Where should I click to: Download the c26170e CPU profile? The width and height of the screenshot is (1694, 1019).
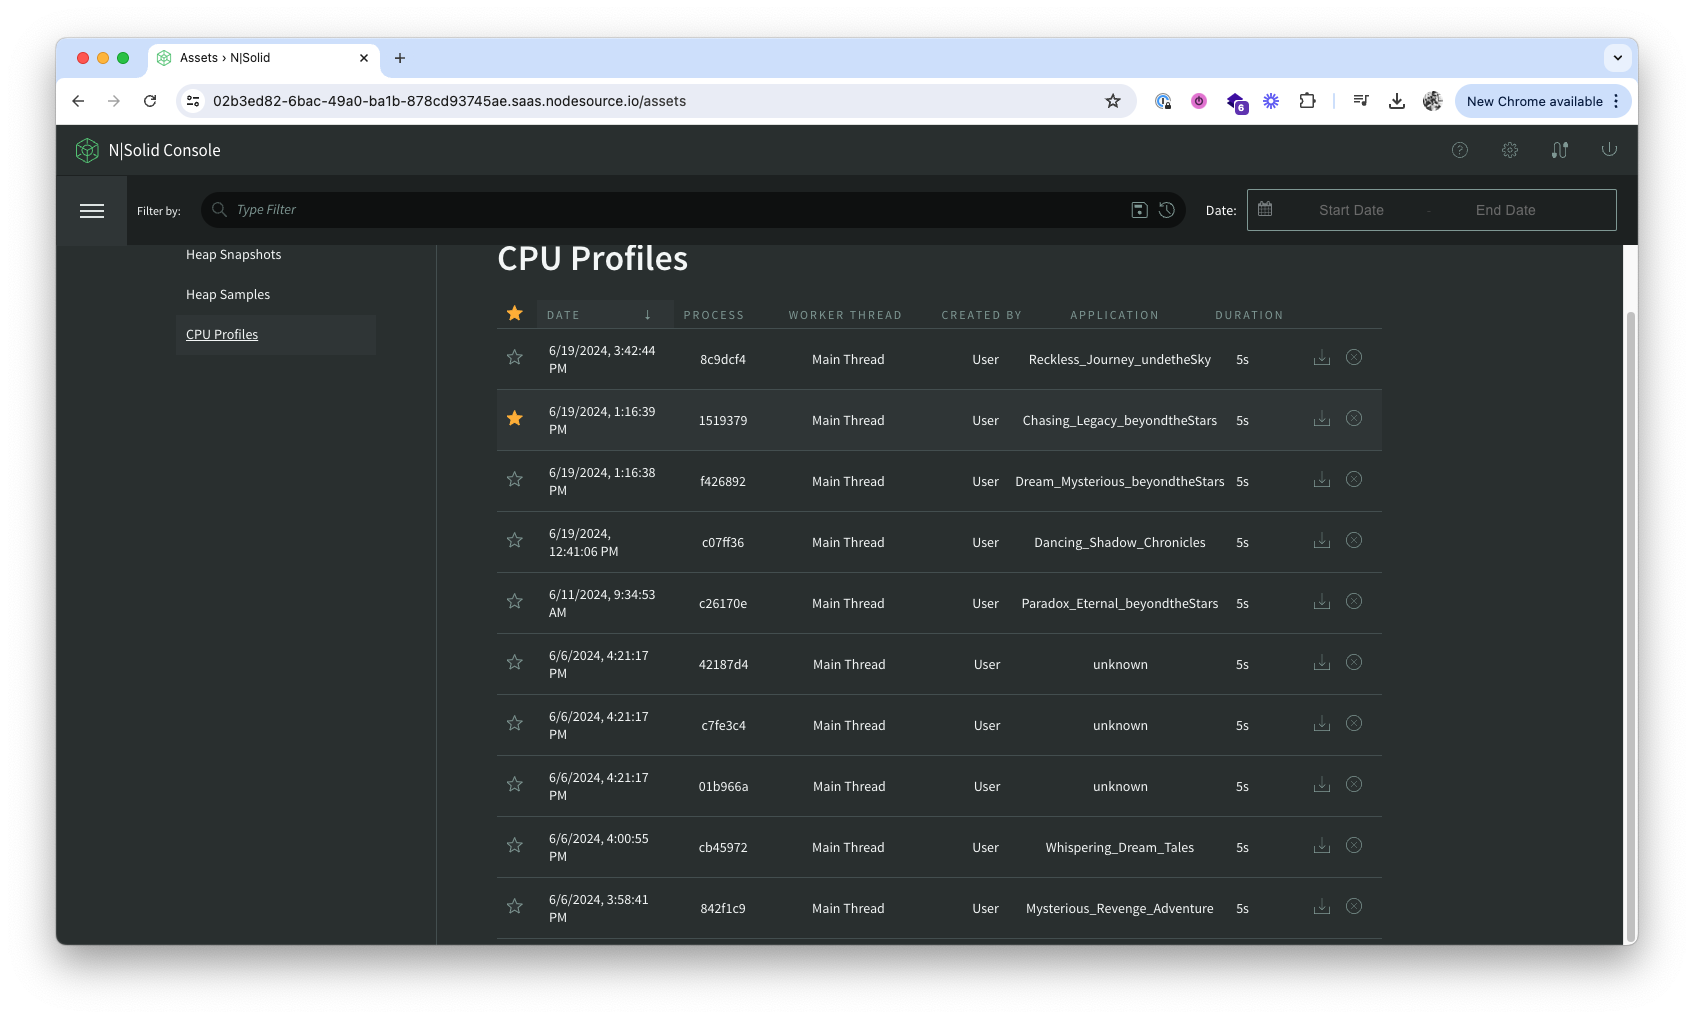tap(1322, 602)
